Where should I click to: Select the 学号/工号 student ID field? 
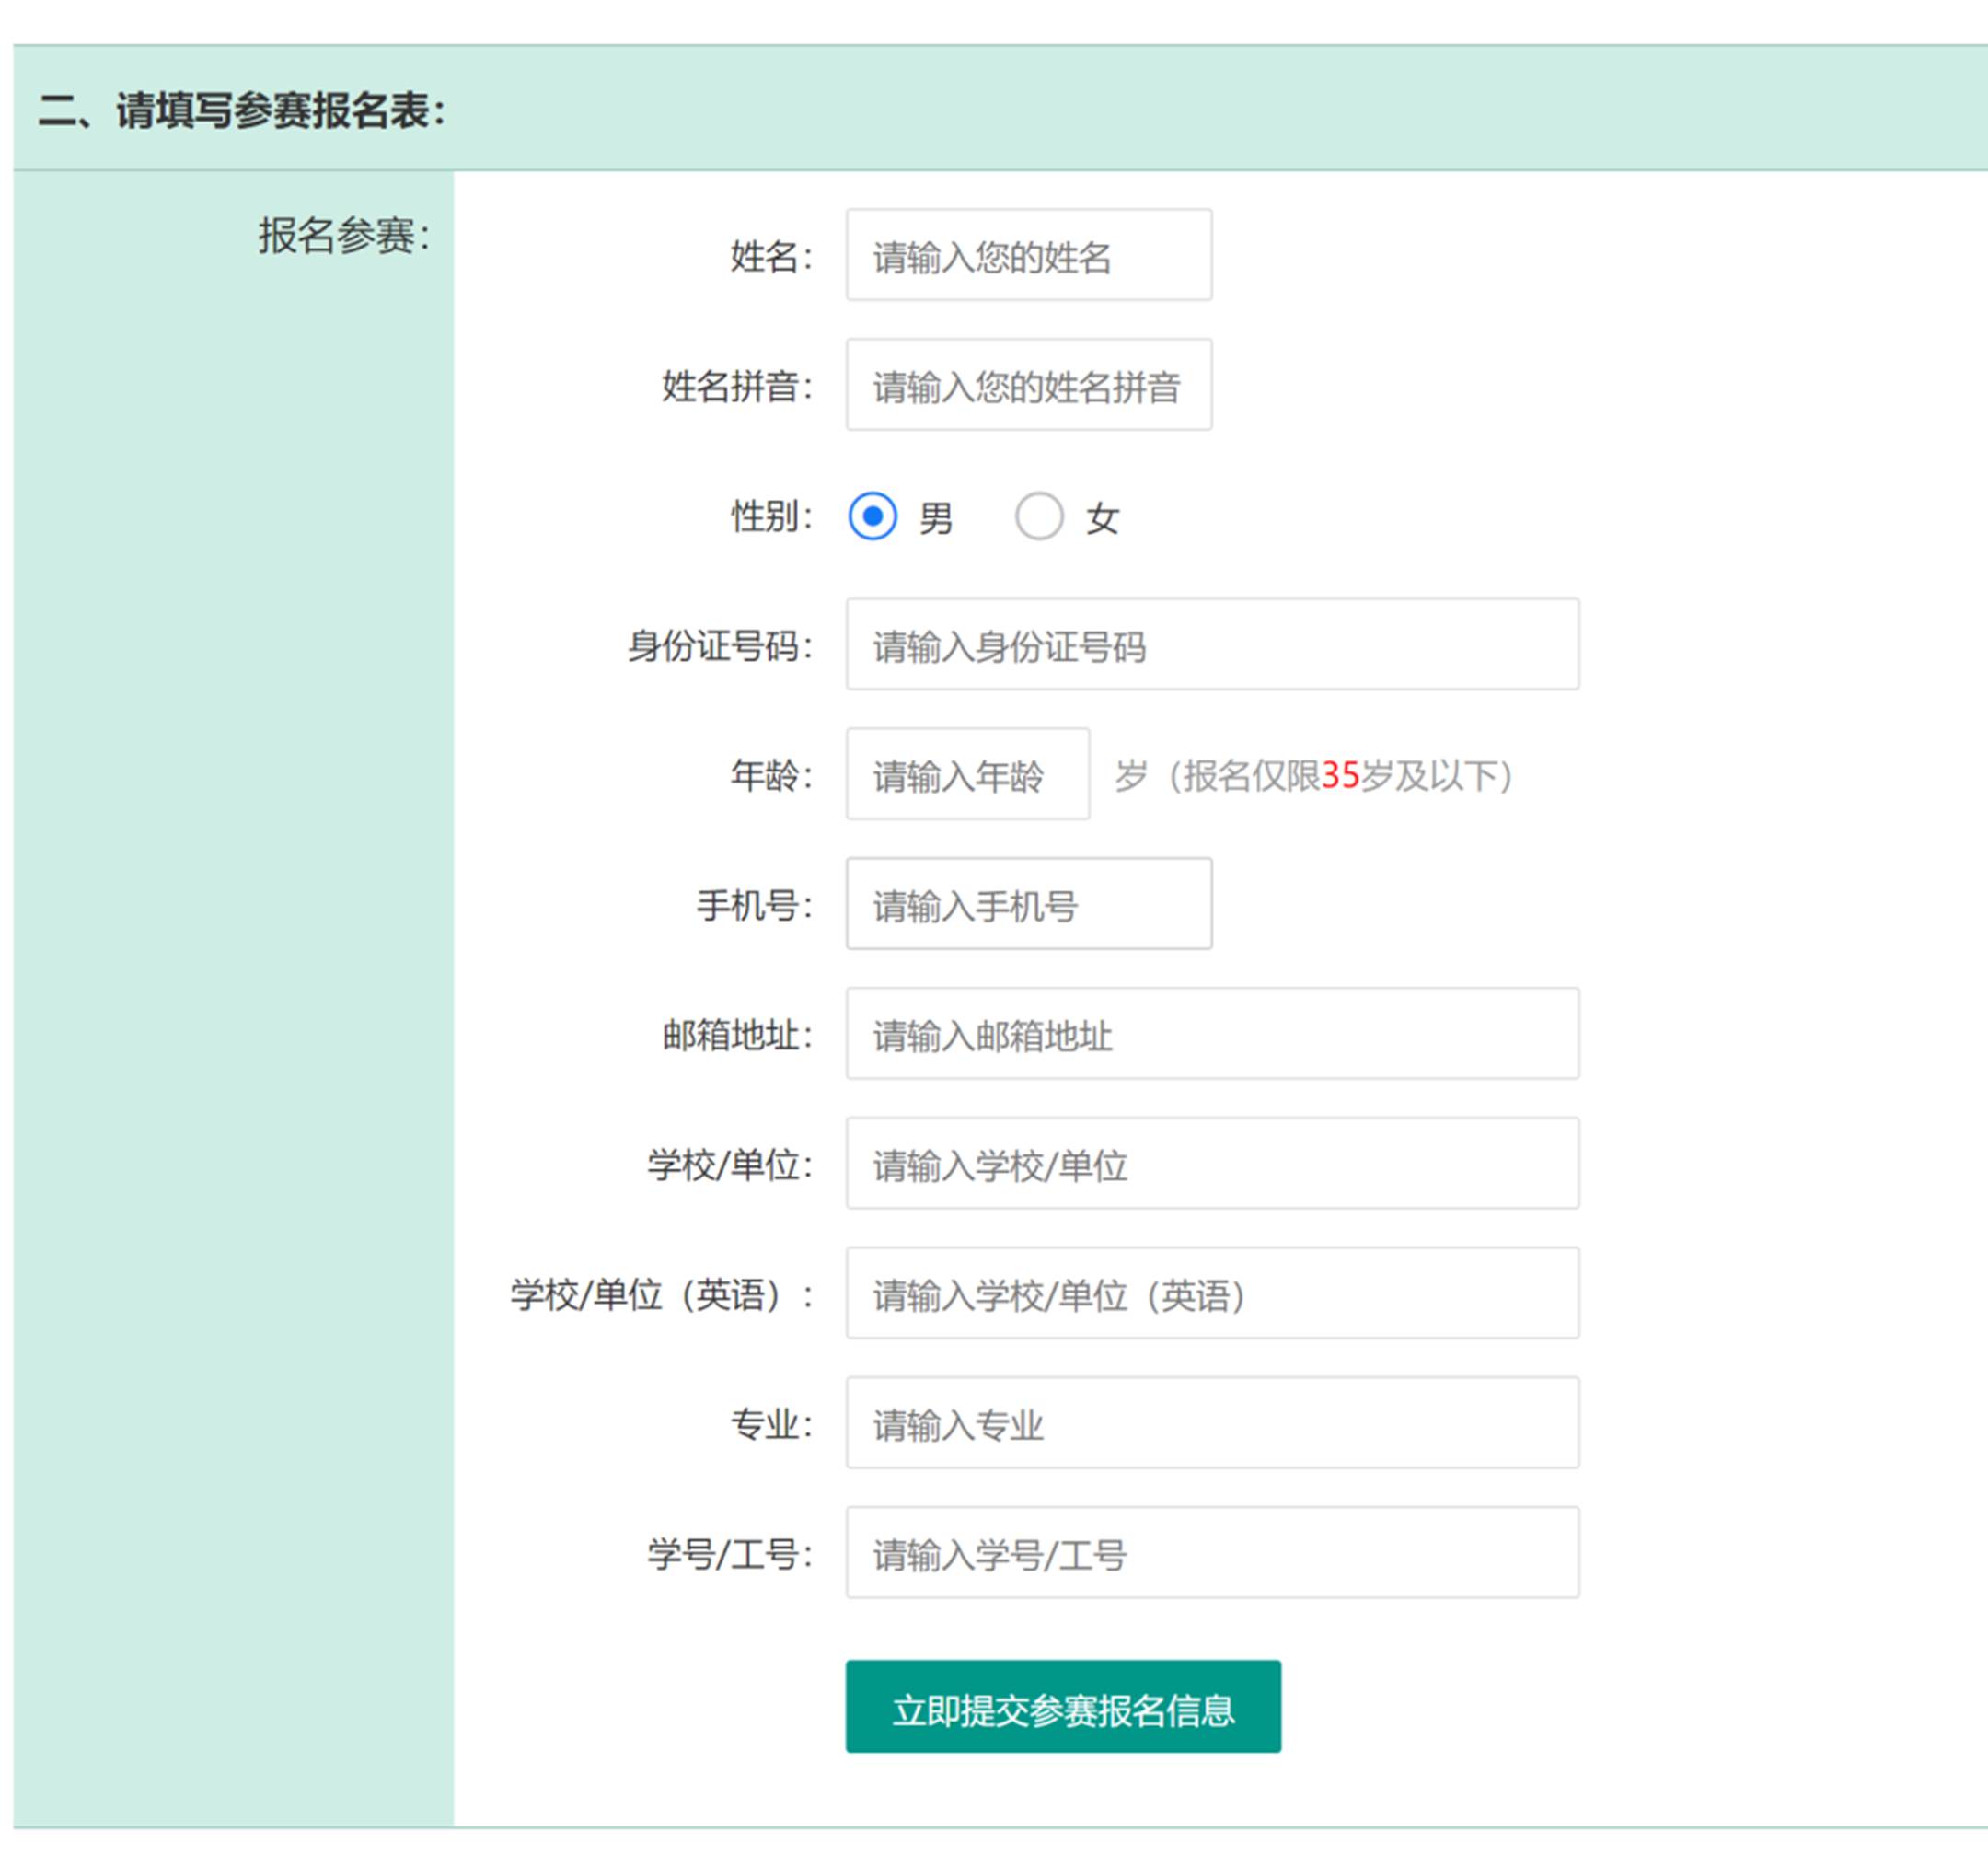(x=1211, y=1553)
